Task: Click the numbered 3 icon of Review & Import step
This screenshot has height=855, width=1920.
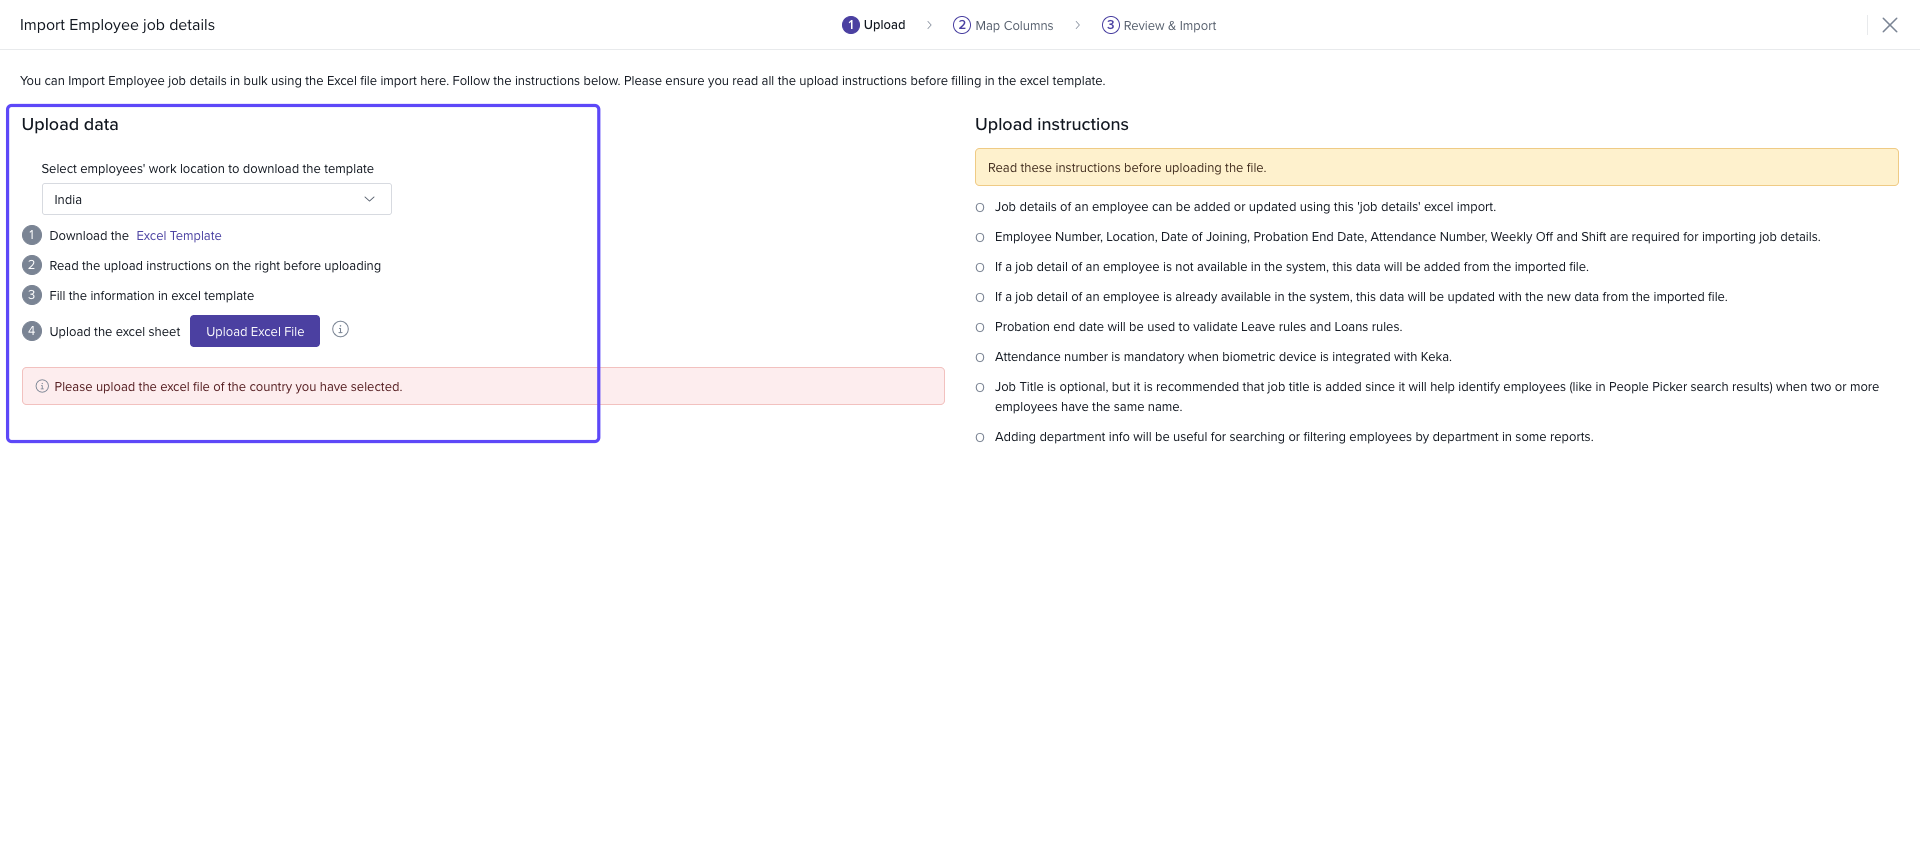Action: (x=1110, y=25)
